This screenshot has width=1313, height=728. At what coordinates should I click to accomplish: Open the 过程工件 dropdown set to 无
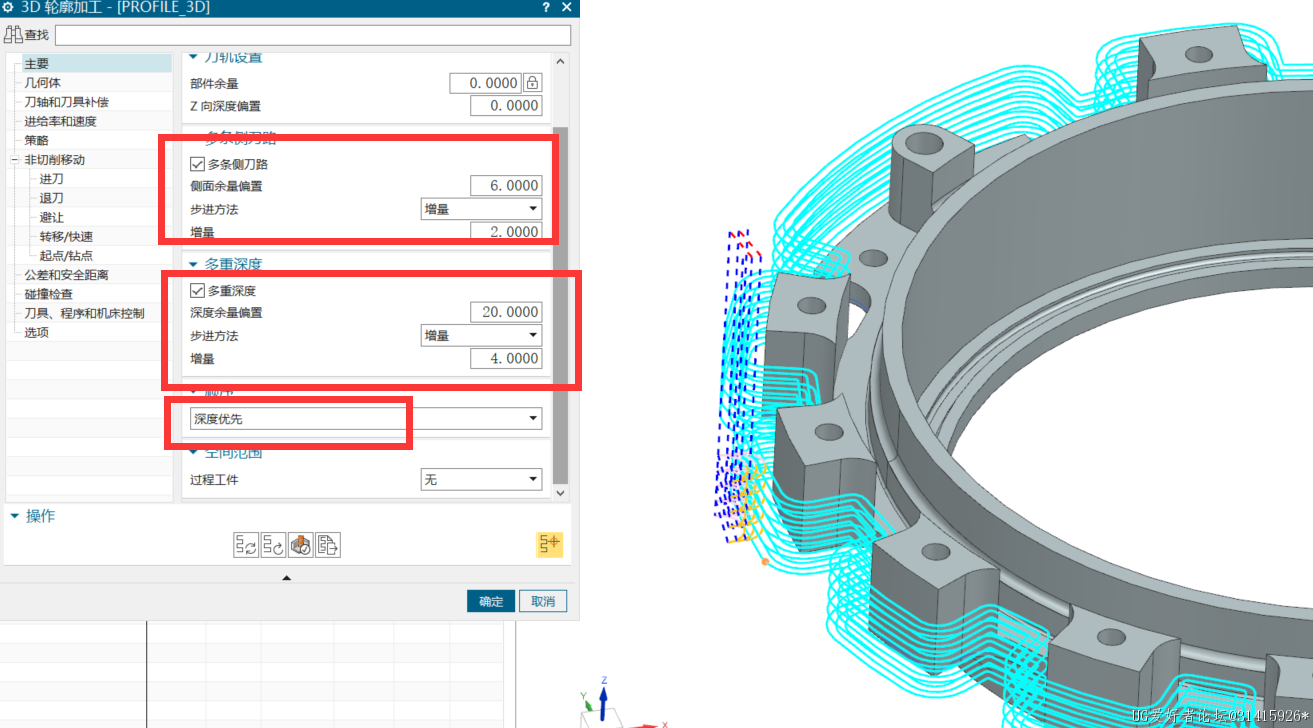pyautogui.click(x=481, y=480)
